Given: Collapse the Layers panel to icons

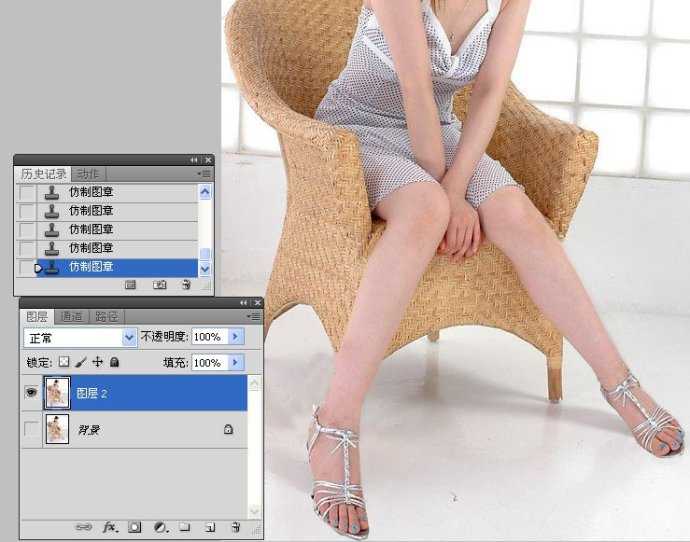Looking at the screenshot, I should pyautogui.click(x=243, y=303).
